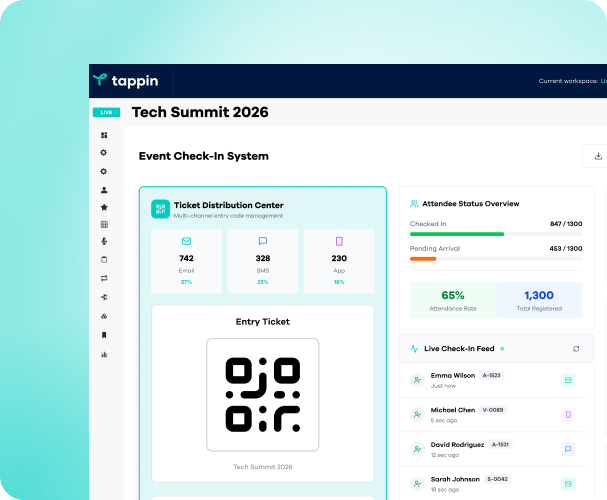Open the dashboard grid icon in sidebar
This screenshot has height=500, width=607.
click(104, 135)
